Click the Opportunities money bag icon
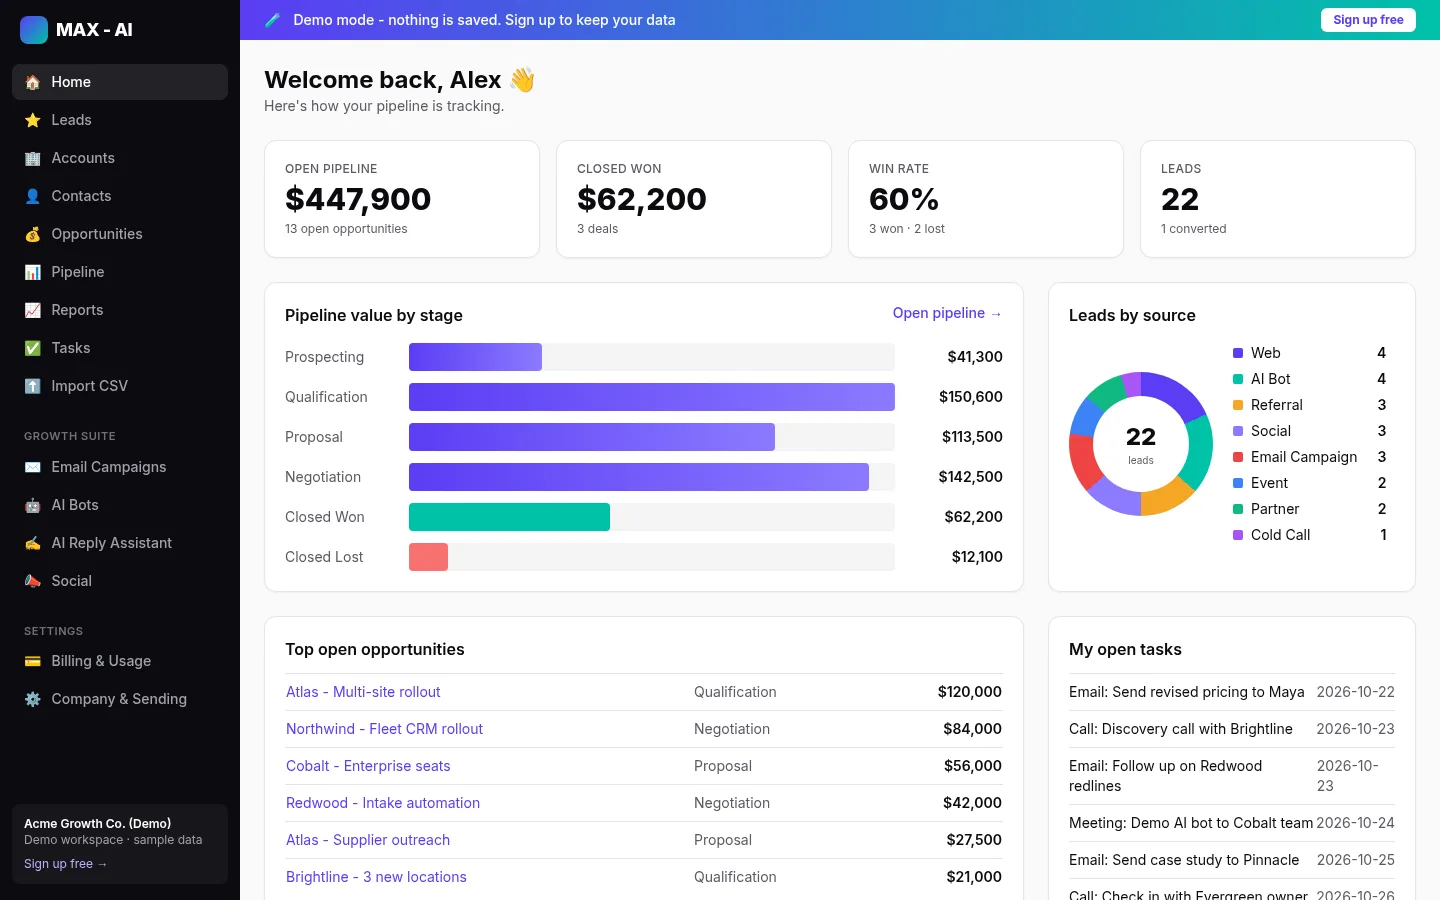Screen dimensions: 1440x900 pos(33,234)
